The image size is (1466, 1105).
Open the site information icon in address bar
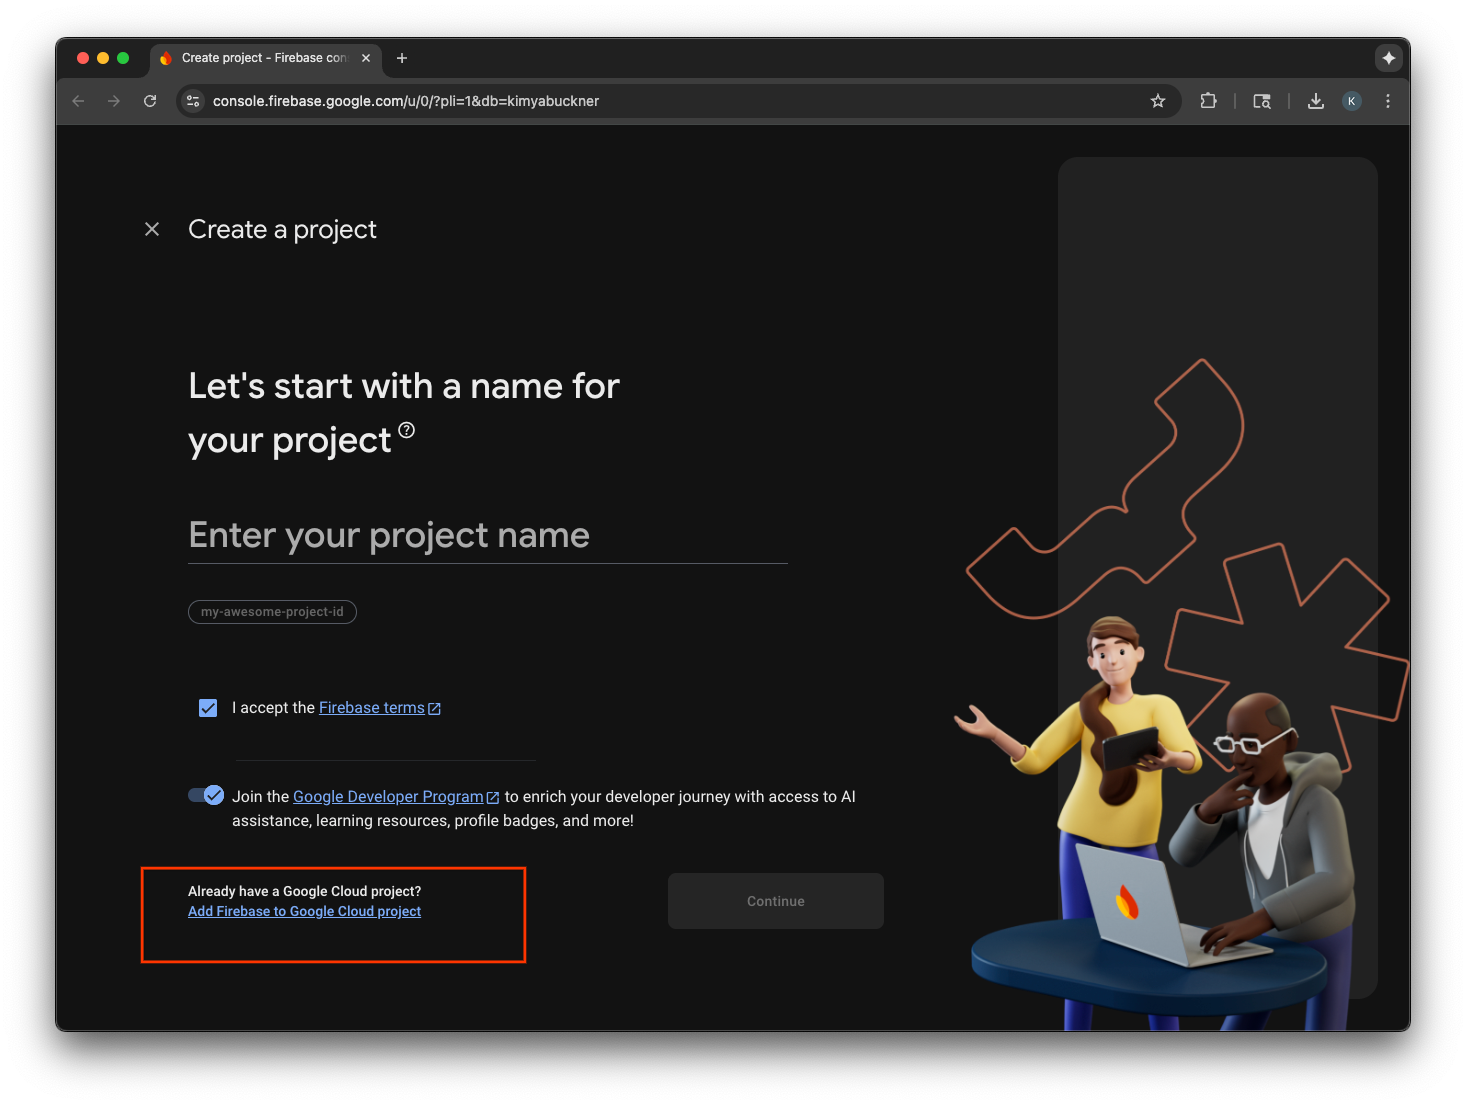(x=192, y=101)
